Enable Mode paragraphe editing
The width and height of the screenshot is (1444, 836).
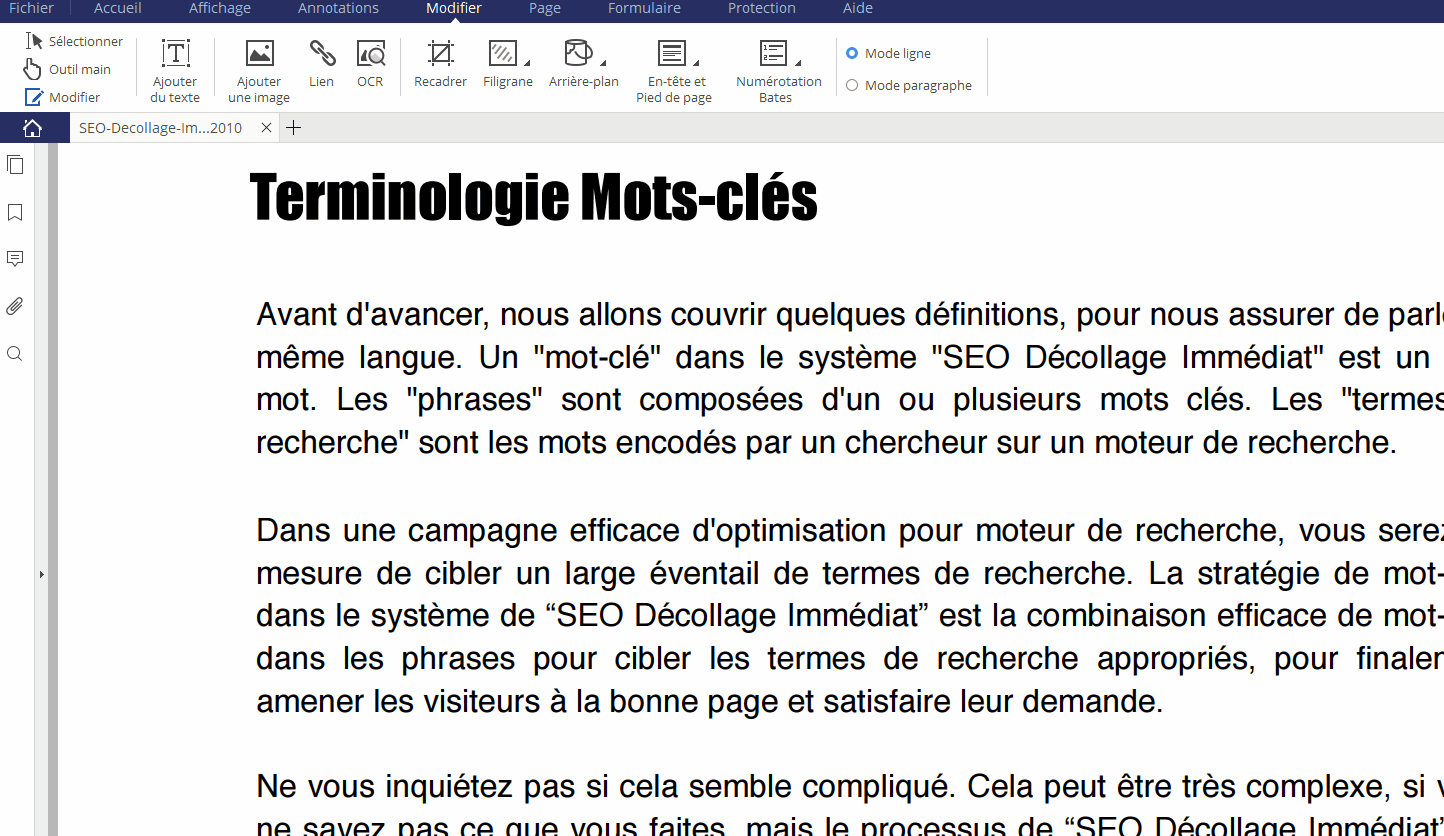click(x=852, y=85)
